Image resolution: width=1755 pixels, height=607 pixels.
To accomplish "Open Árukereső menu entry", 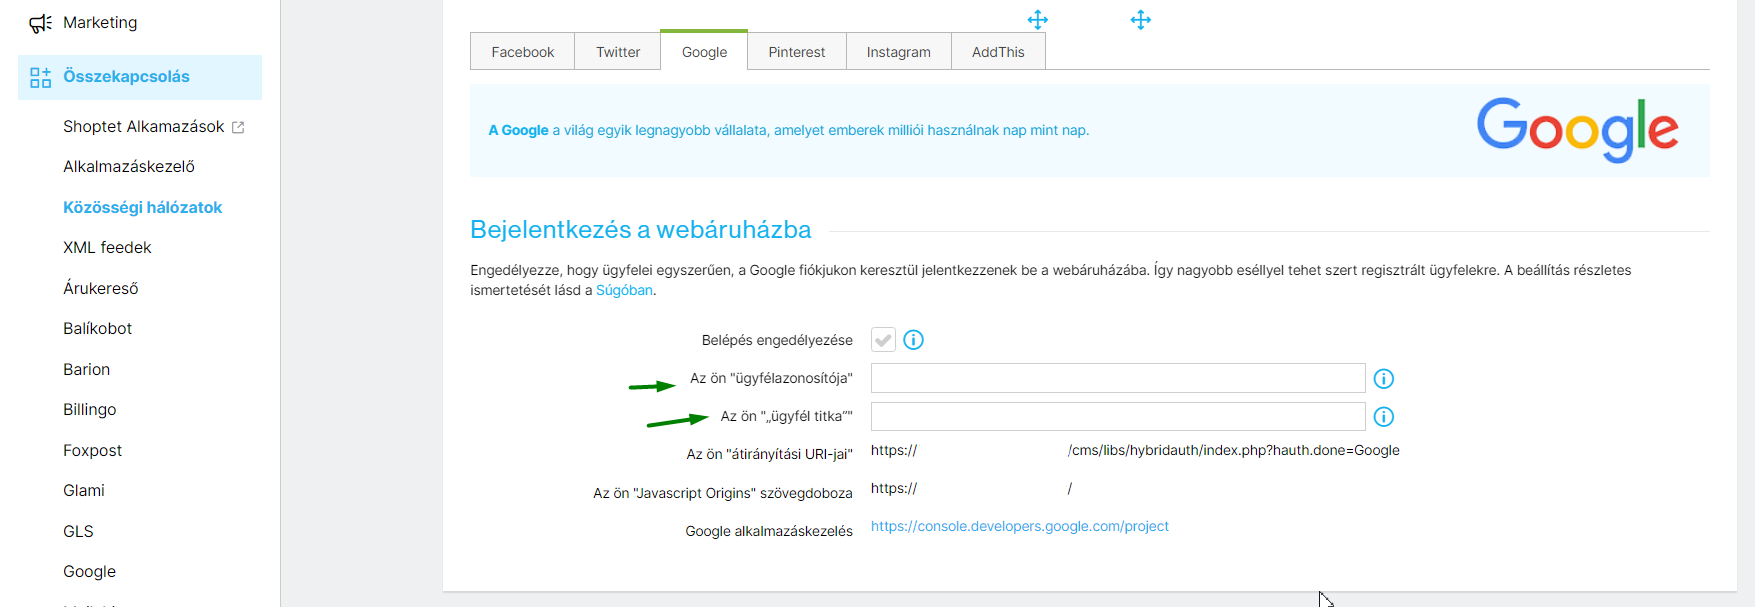I will coord(101,289).
